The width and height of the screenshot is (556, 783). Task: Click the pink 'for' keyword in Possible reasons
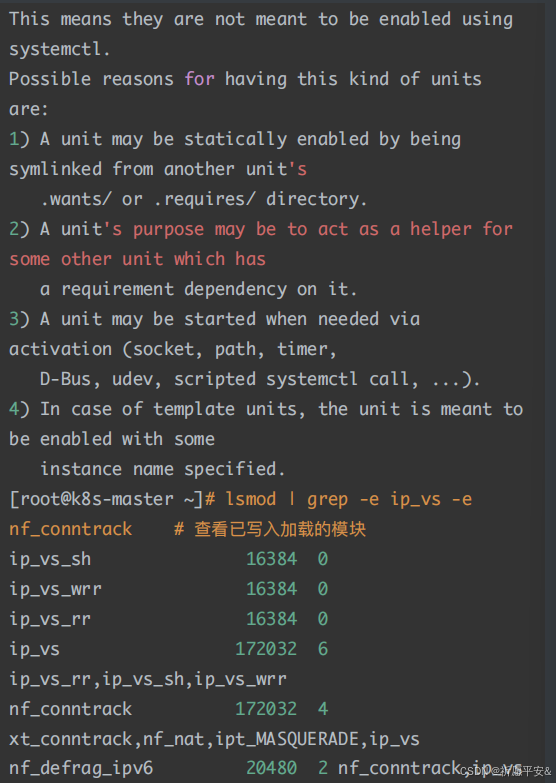pos(199,79)
